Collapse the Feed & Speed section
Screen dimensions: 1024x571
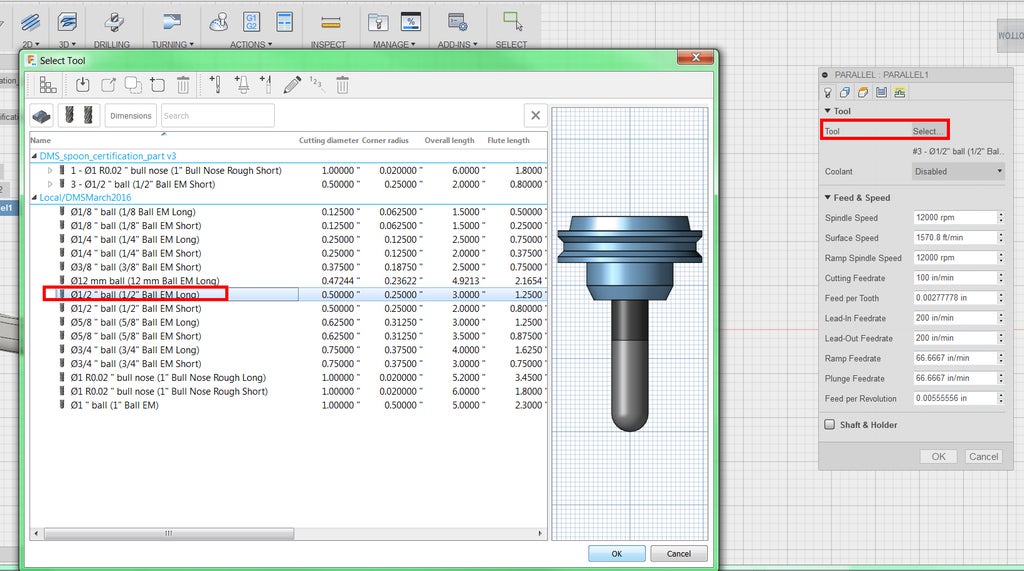(x=828, y=198)
